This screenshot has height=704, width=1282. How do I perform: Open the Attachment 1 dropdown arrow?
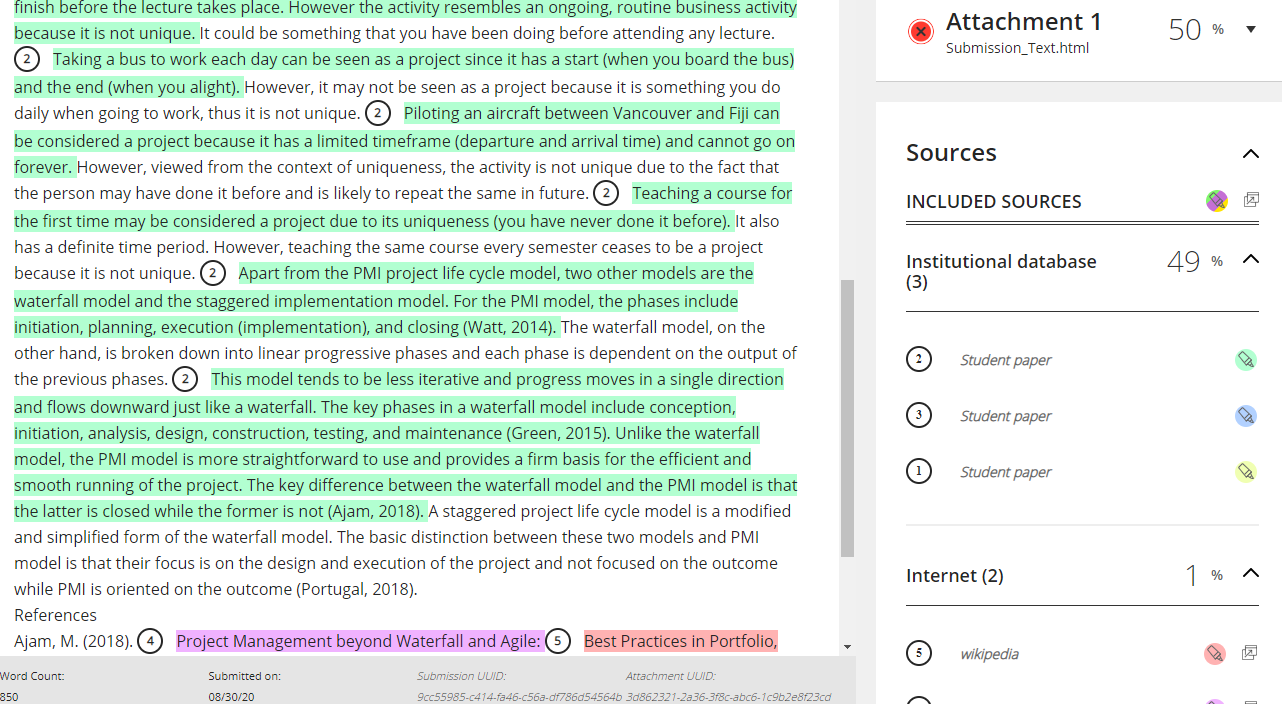tap(1250, 29)
